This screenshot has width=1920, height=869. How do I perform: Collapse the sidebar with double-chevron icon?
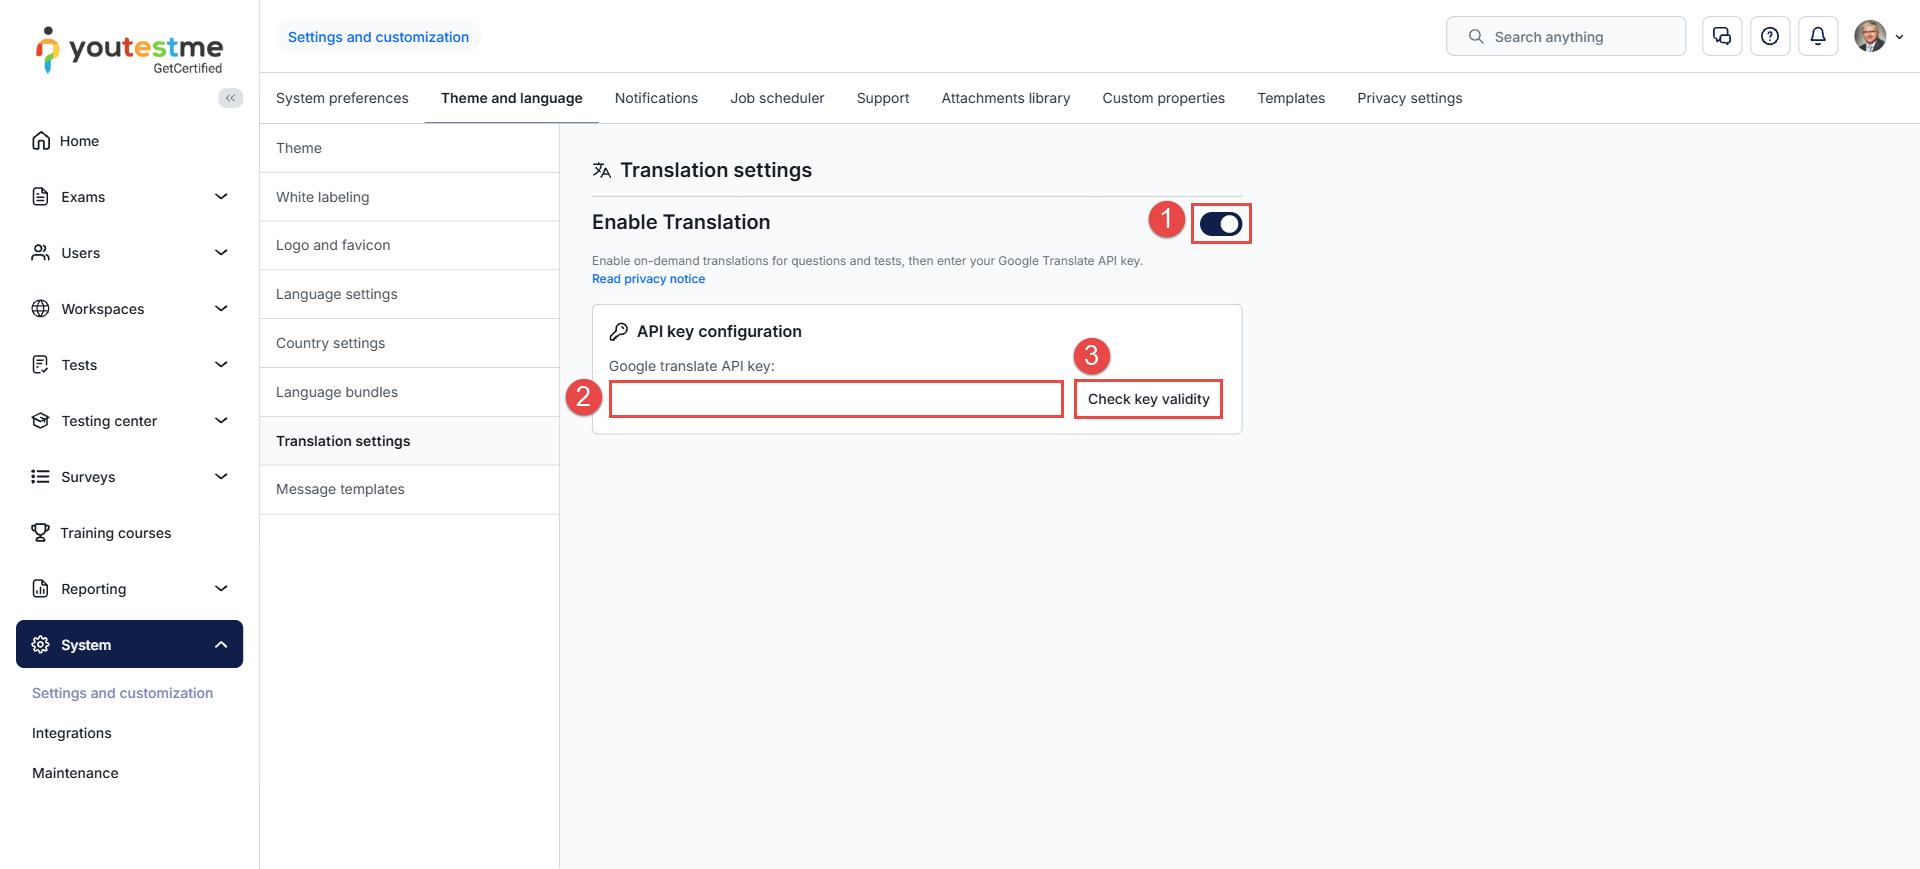231,98
